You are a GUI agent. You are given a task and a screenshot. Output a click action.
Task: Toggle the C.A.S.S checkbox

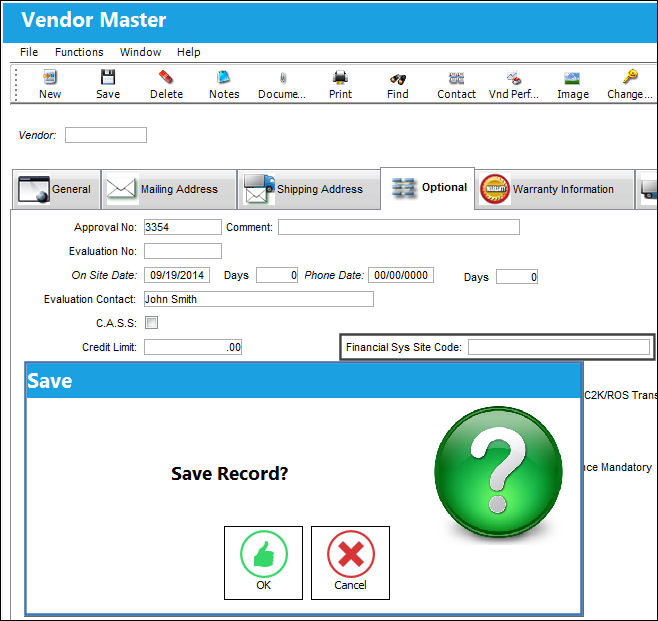point(151,323)
